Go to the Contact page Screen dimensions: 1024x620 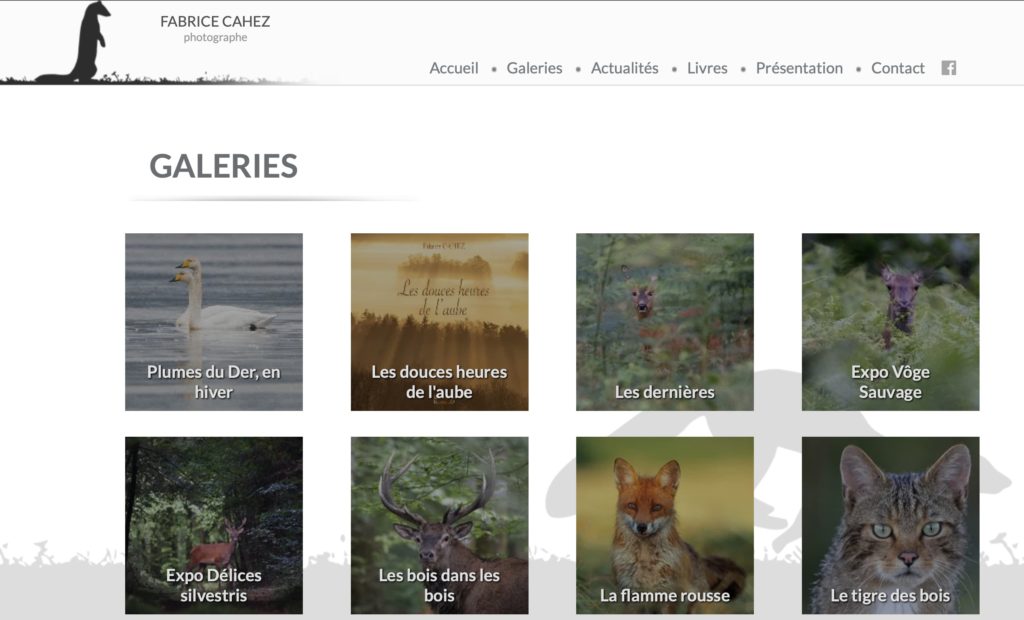coord(897,68)
